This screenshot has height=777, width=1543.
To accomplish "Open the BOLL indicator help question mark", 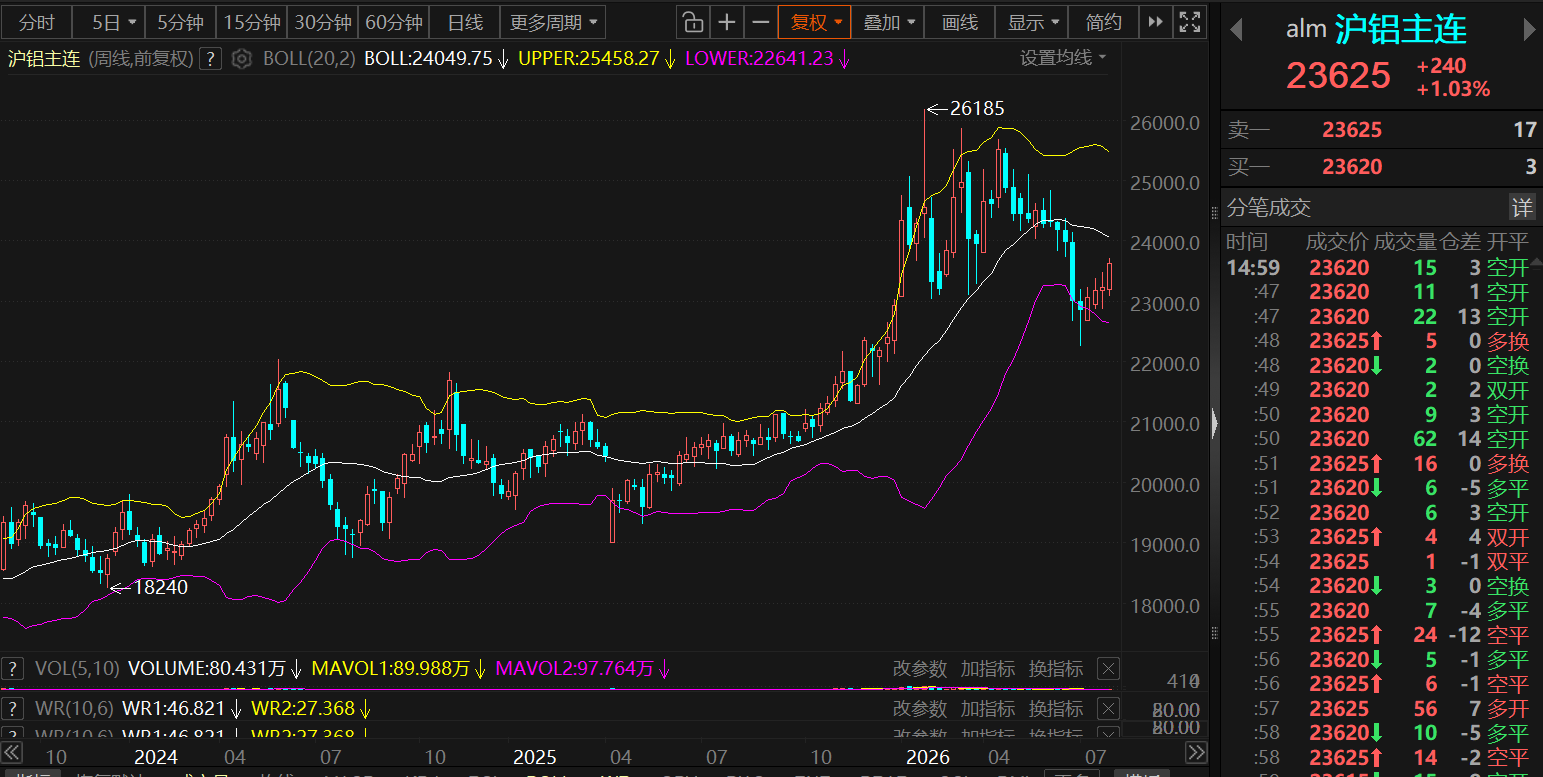I will click(x=210, y=59).
